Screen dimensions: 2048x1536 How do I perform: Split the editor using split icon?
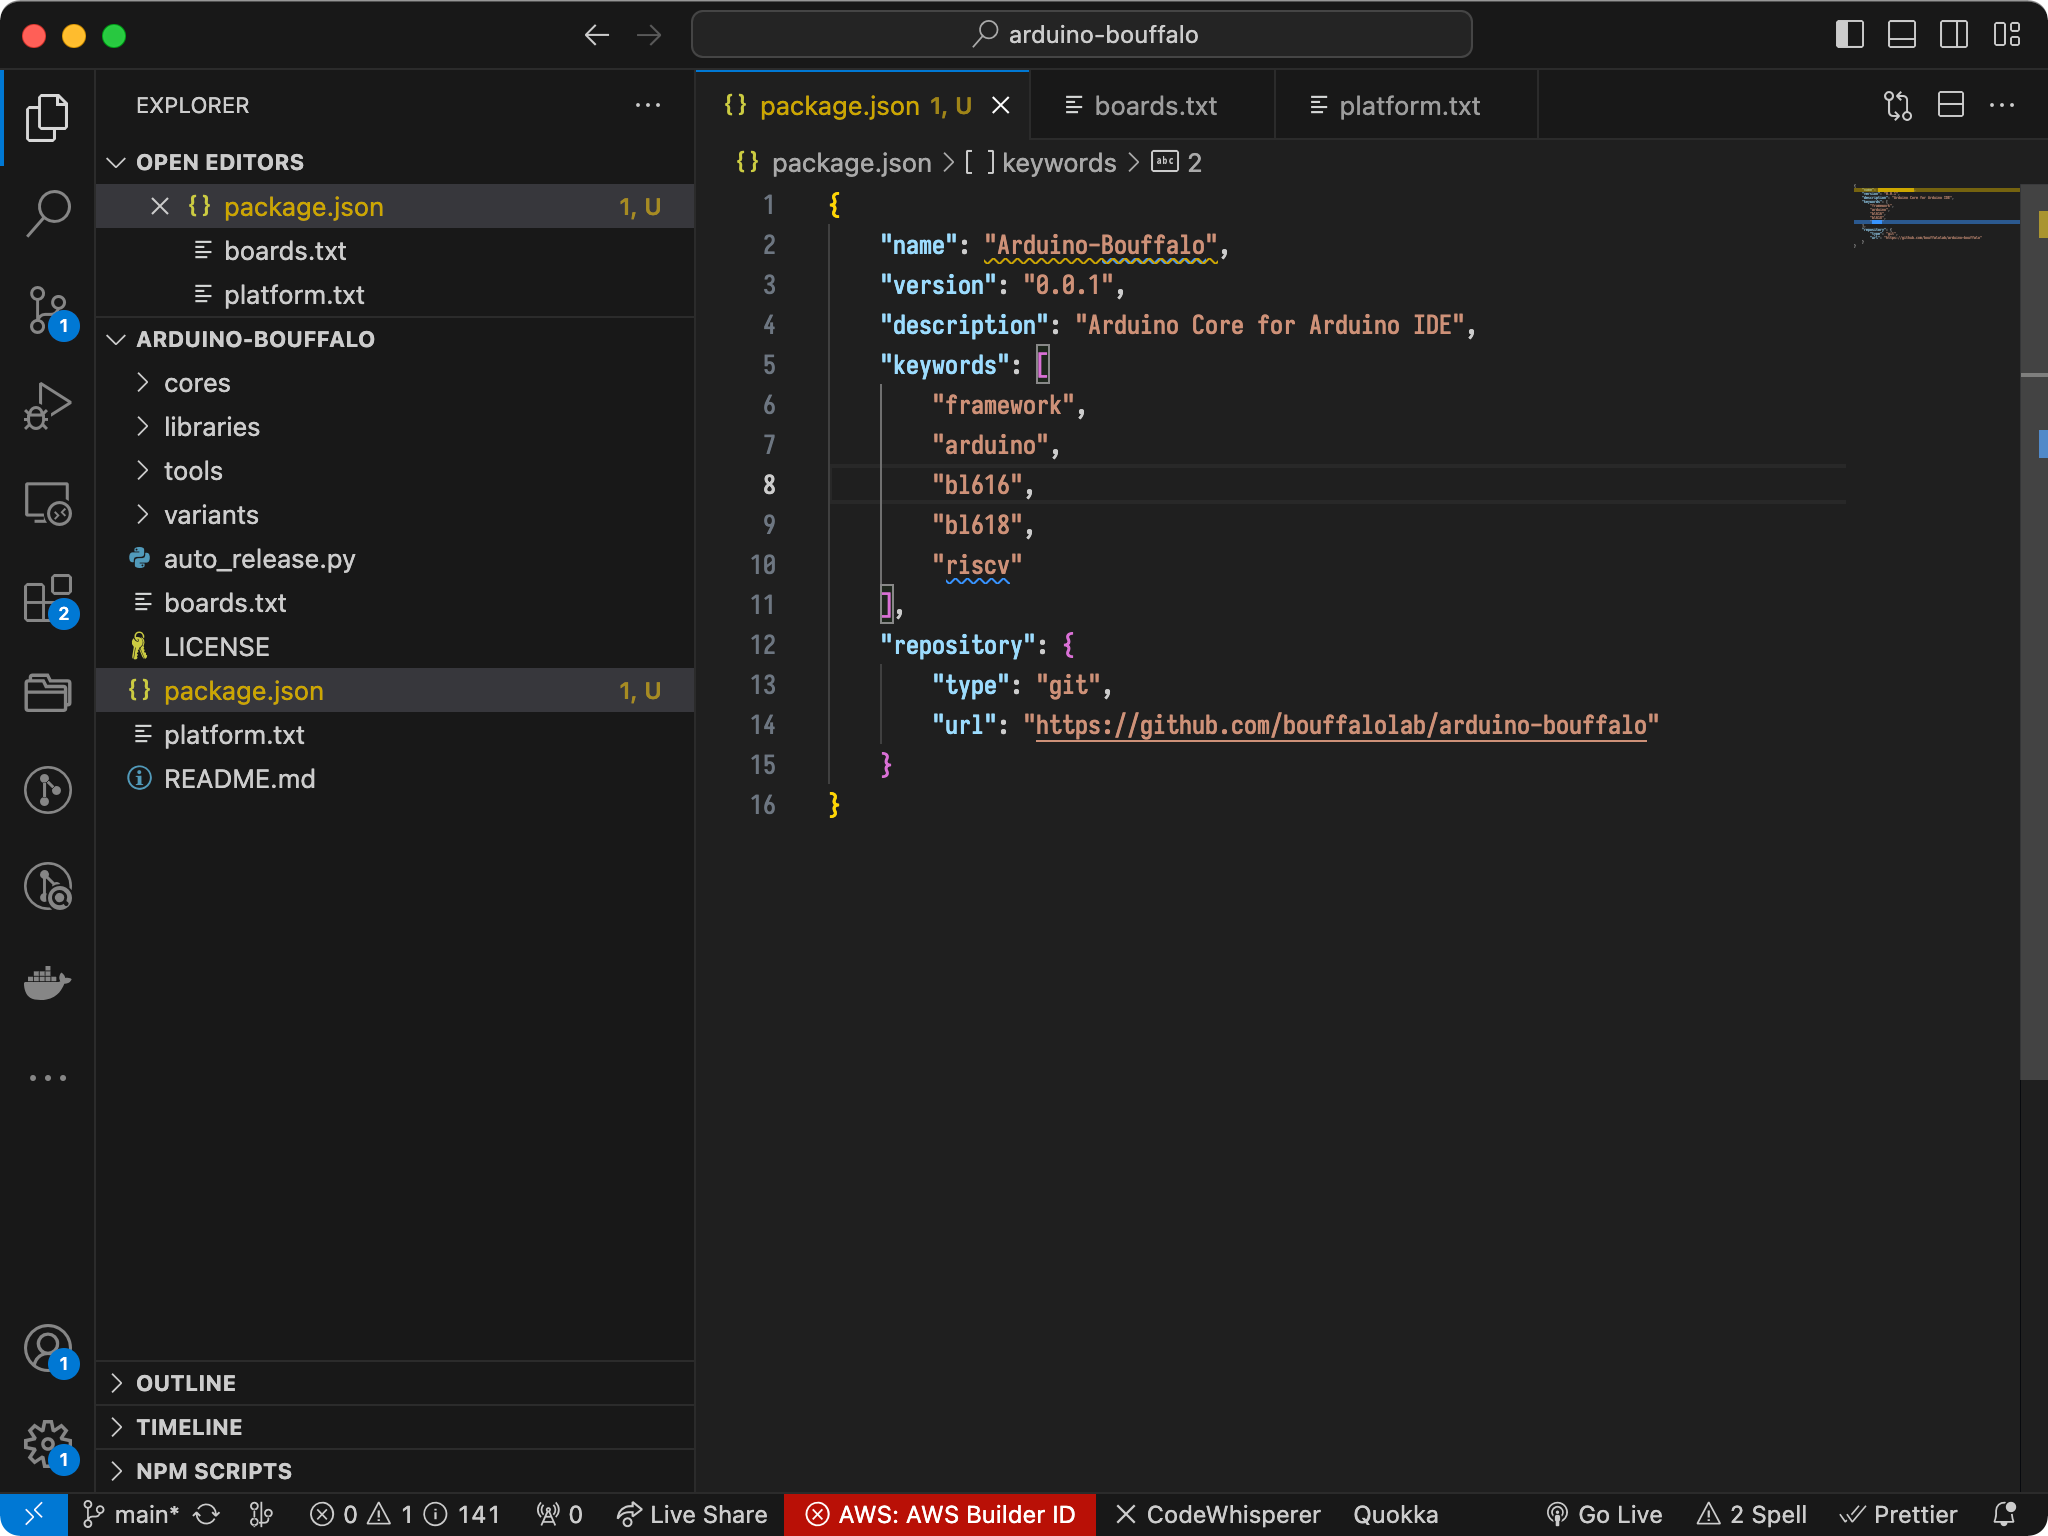[x=1951, y=105]
